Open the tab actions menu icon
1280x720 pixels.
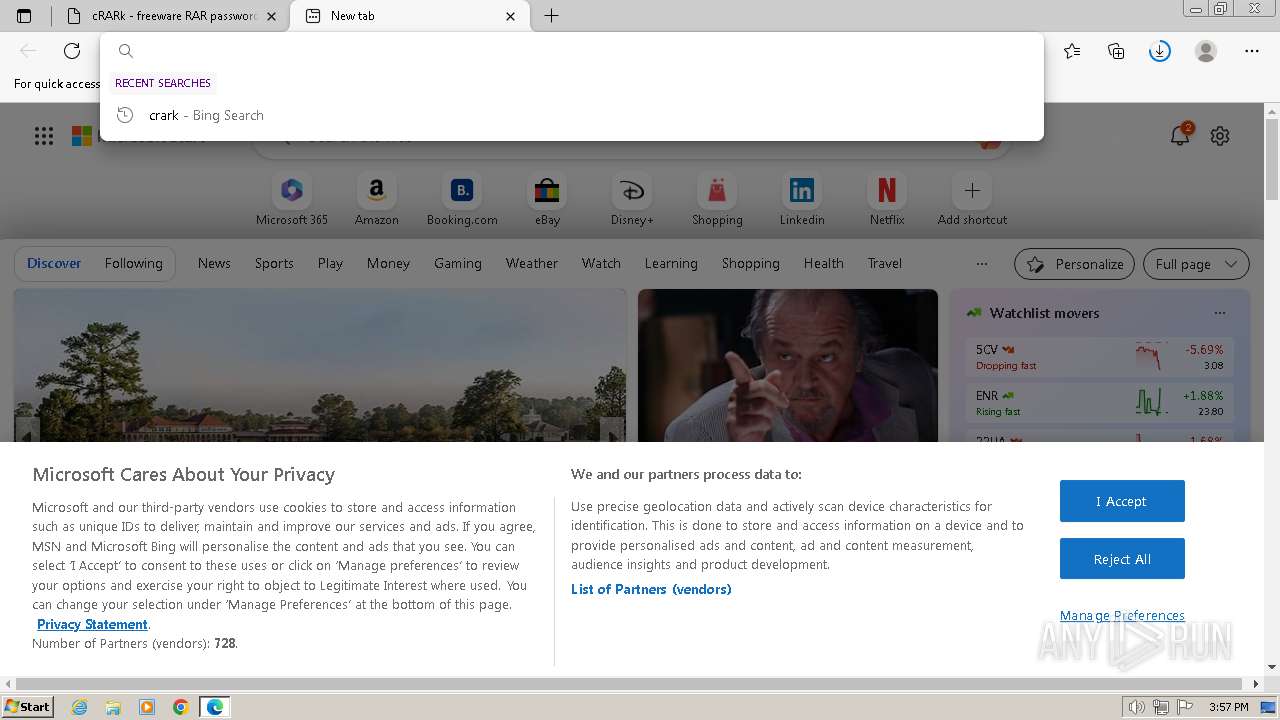24,16
